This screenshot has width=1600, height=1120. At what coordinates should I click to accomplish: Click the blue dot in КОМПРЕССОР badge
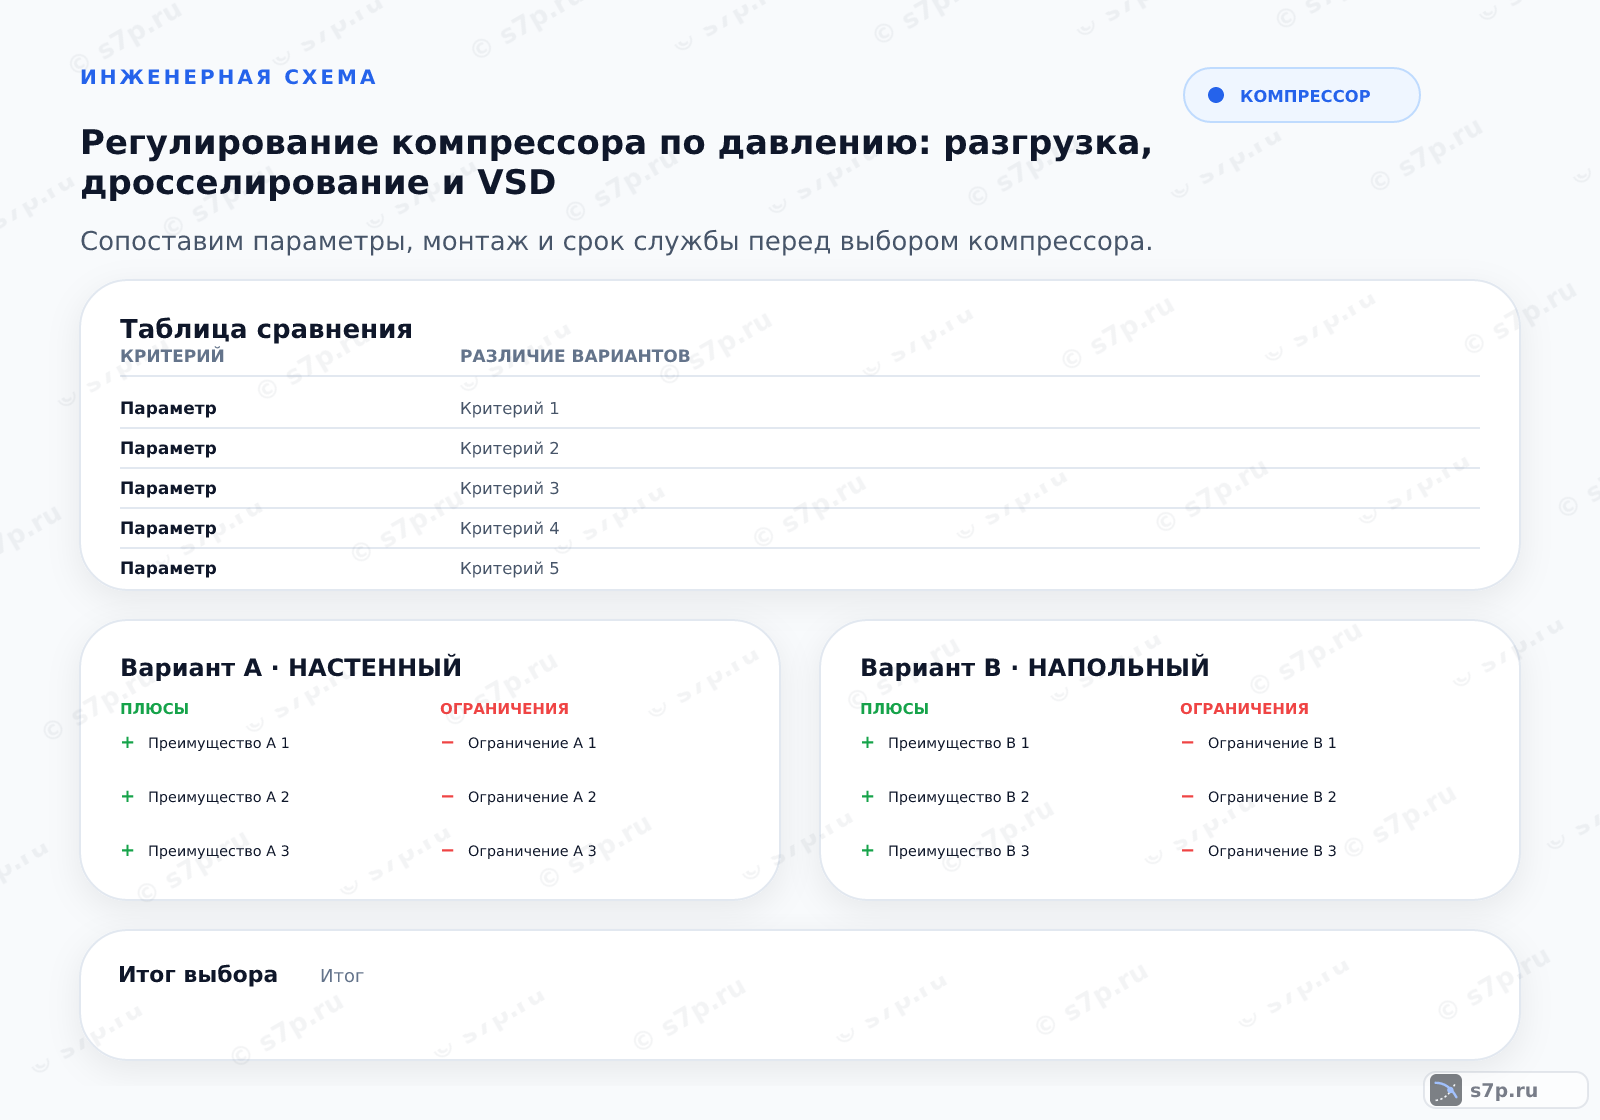[x=1216, y=95]
